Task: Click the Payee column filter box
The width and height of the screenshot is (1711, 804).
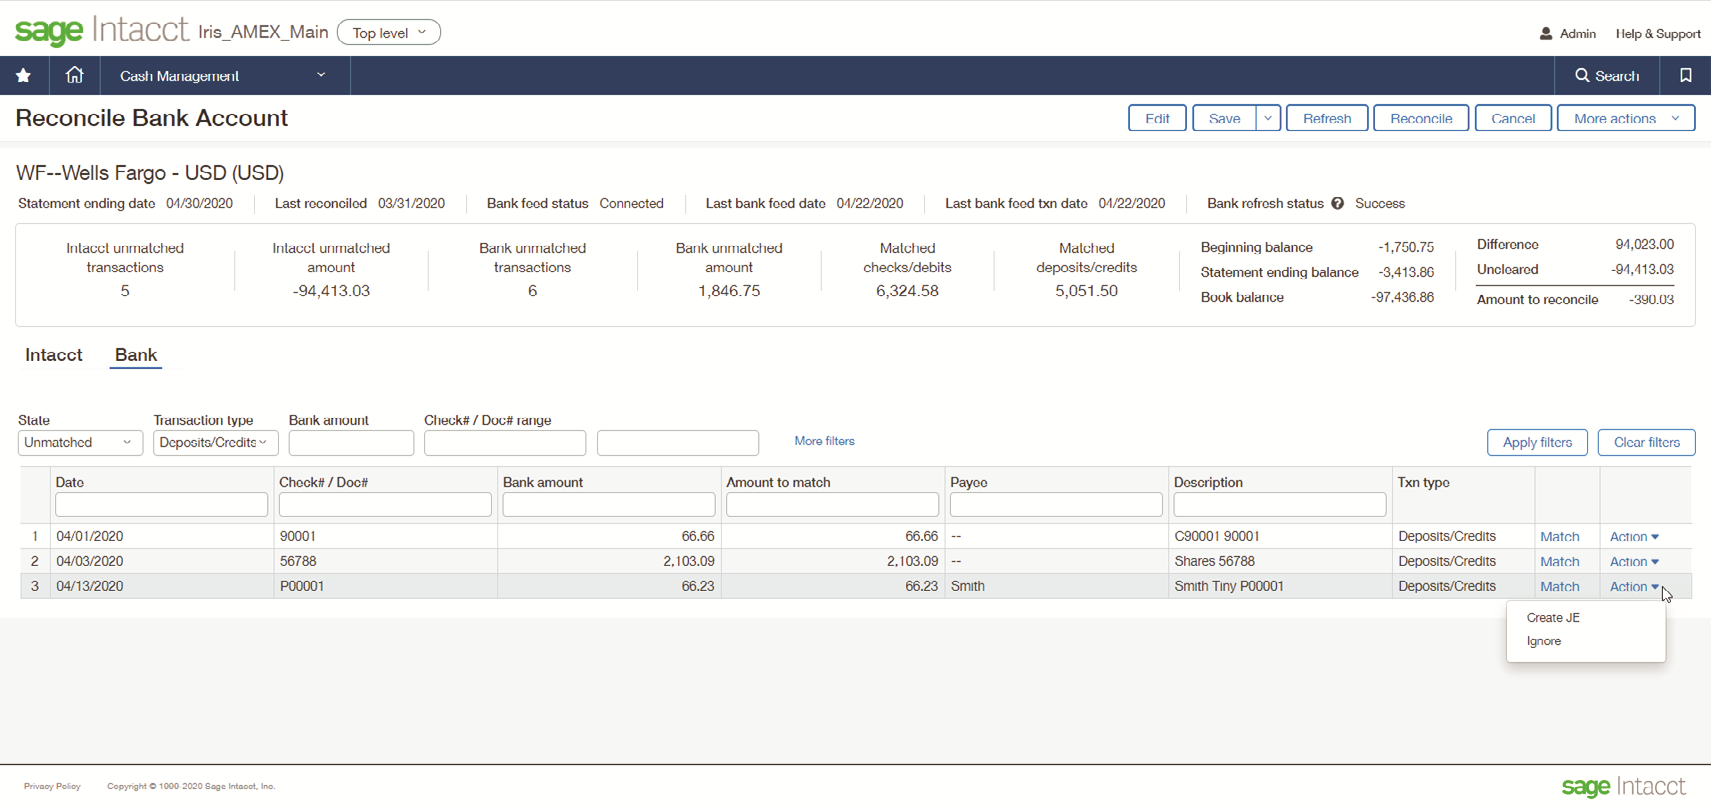Action: 1056,505
